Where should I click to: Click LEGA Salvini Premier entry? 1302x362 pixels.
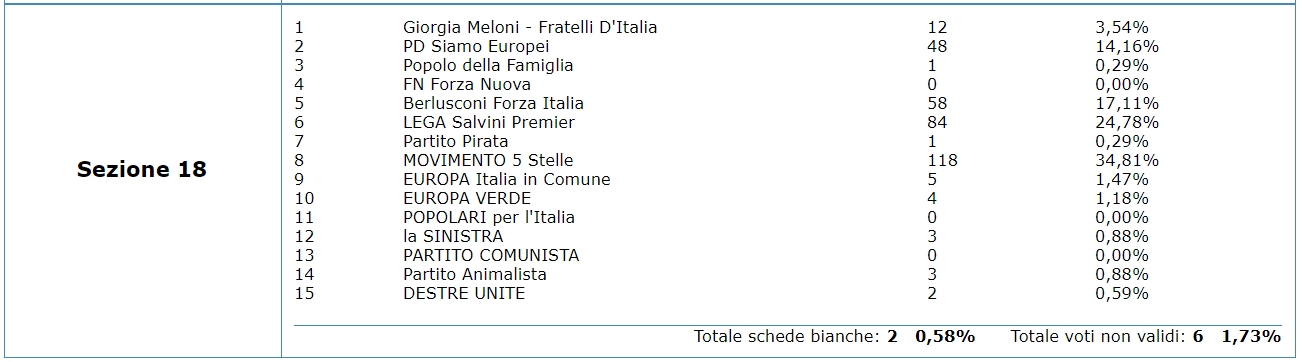489,122
